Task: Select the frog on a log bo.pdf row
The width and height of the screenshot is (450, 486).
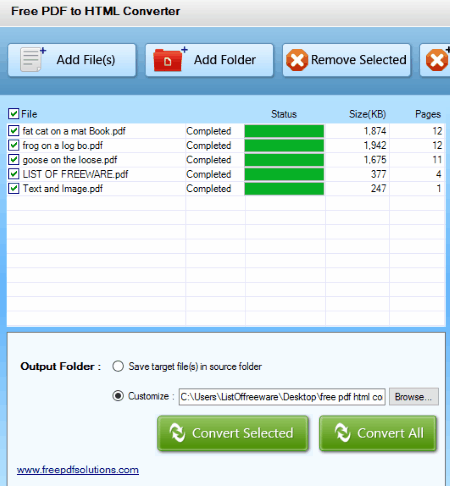Action: pos(226,145)
